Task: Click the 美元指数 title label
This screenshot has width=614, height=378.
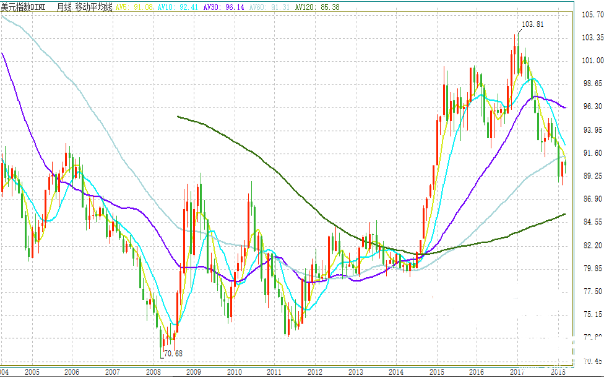Action: point(23,7)
